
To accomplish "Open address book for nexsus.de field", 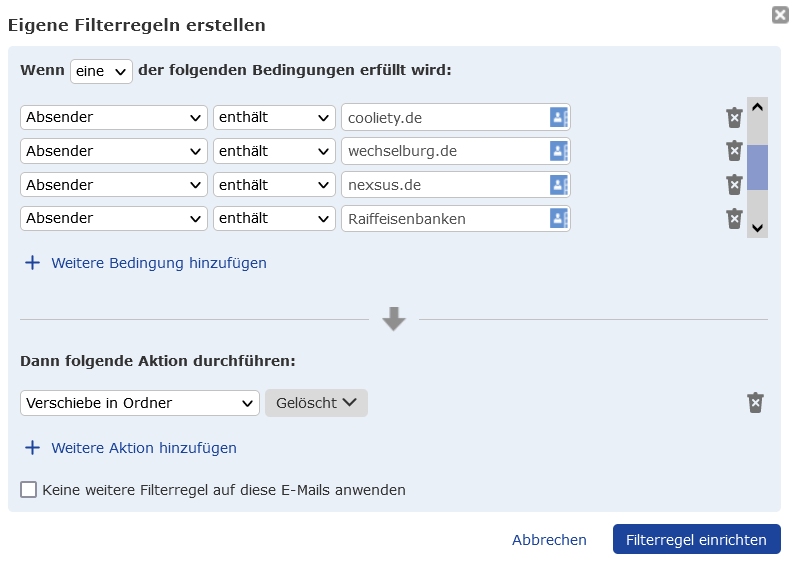I will [x=558, y=185].
